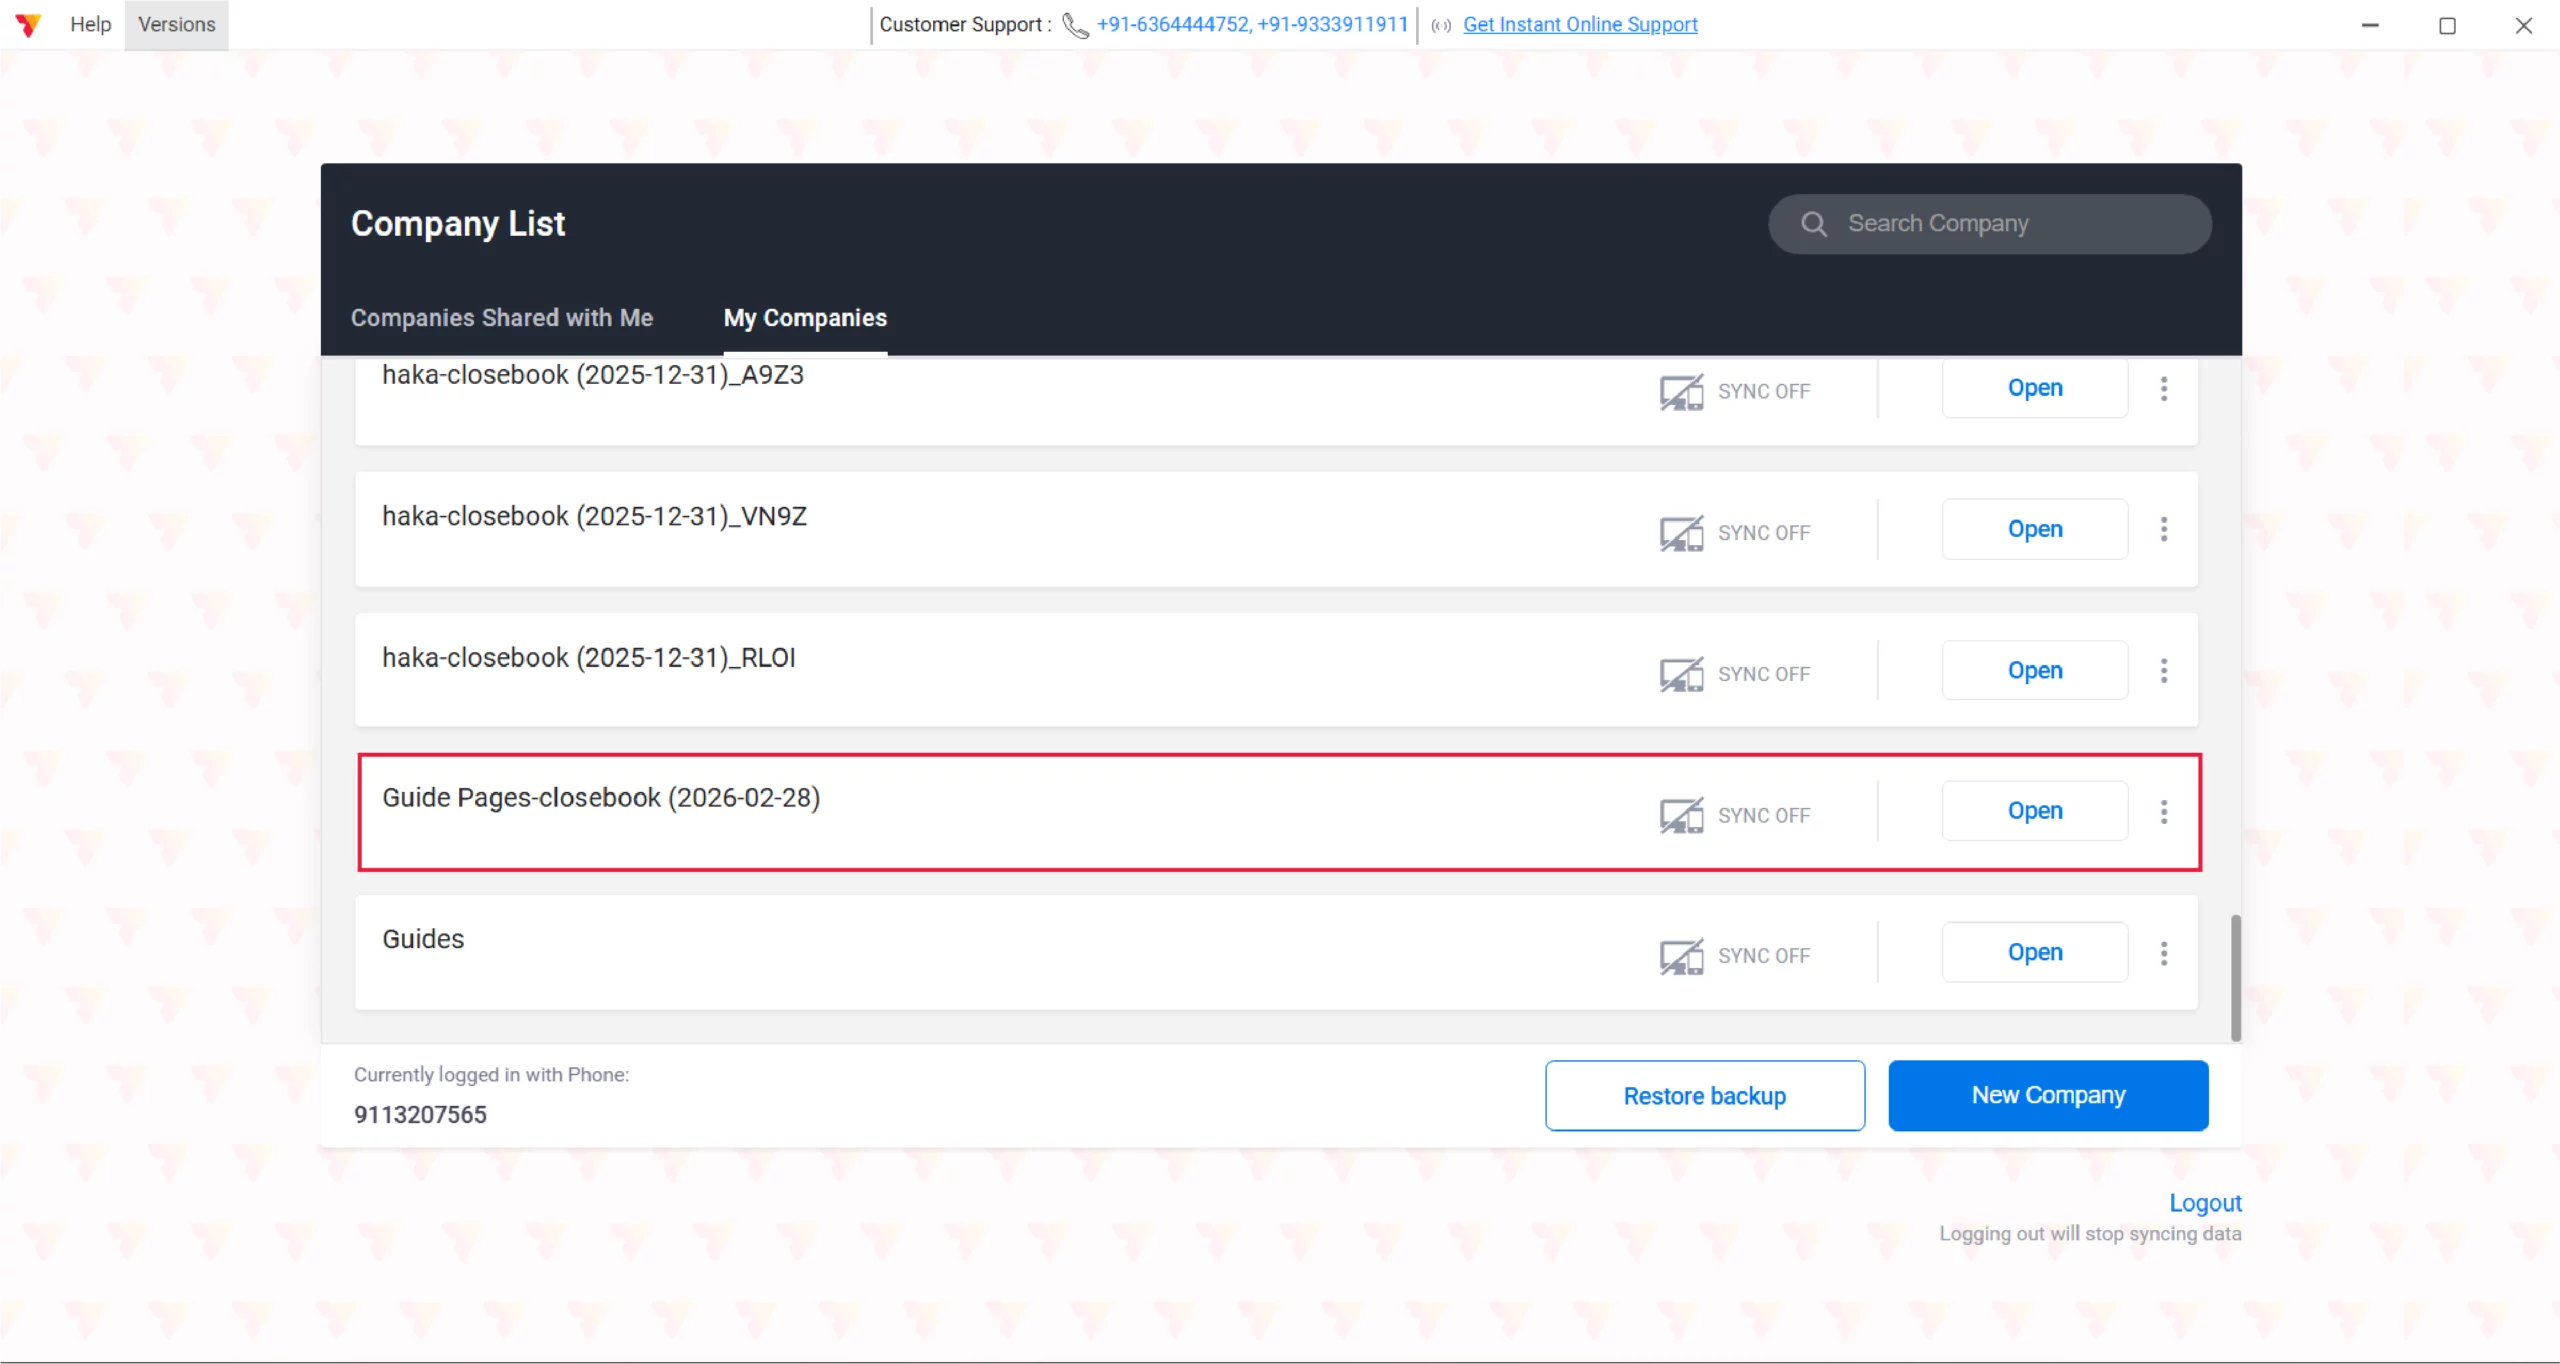Image resolution: width=2560 pixels, height=1364 pixels.
Task: Open haka-closebook (2025-12-31)_A9Z3 company
Action: coord(2035,388)
